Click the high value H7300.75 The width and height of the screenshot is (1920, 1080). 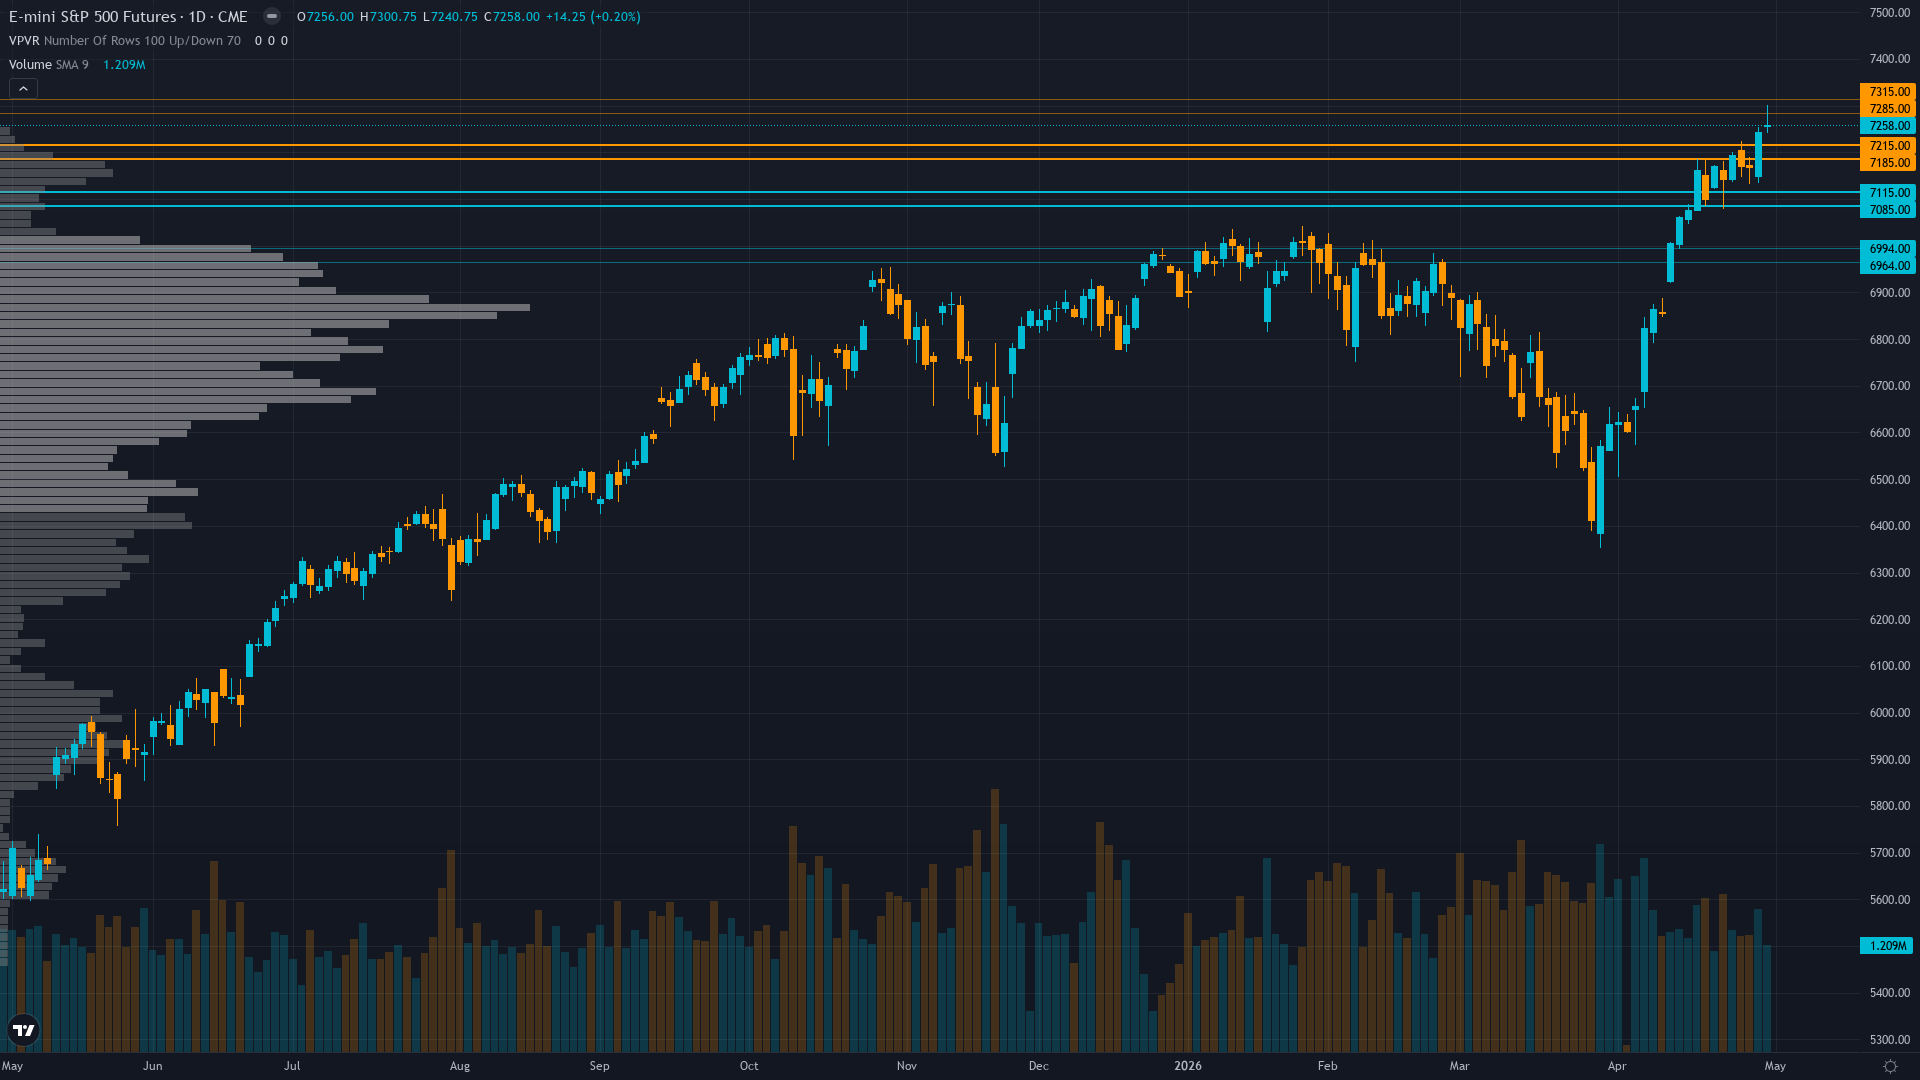388,16
